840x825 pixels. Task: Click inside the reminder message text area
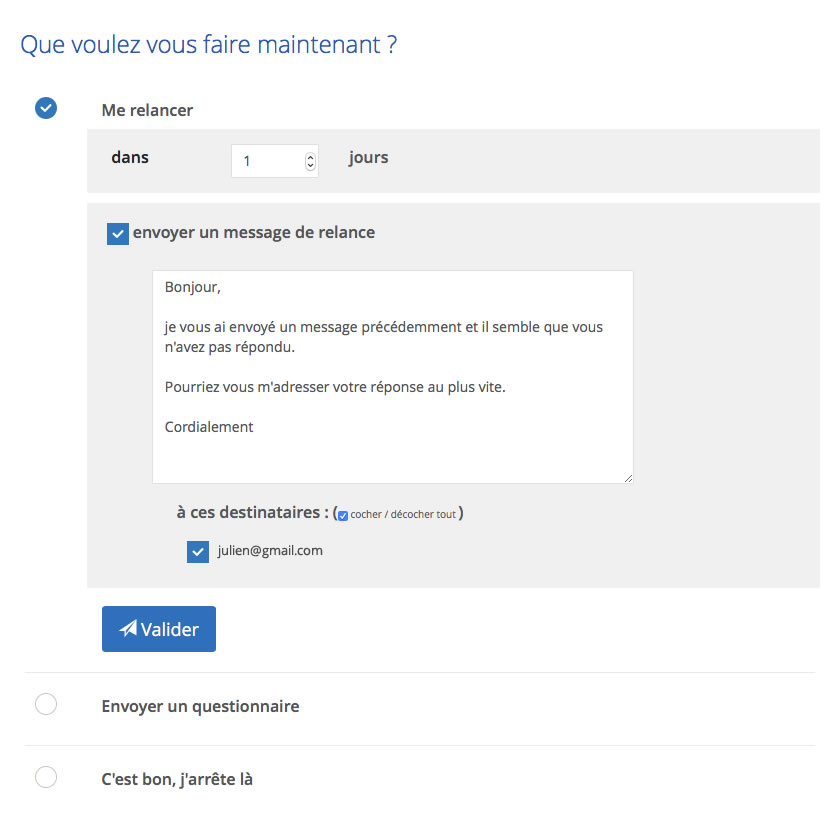pyautogui.click(x=393, y=377)
